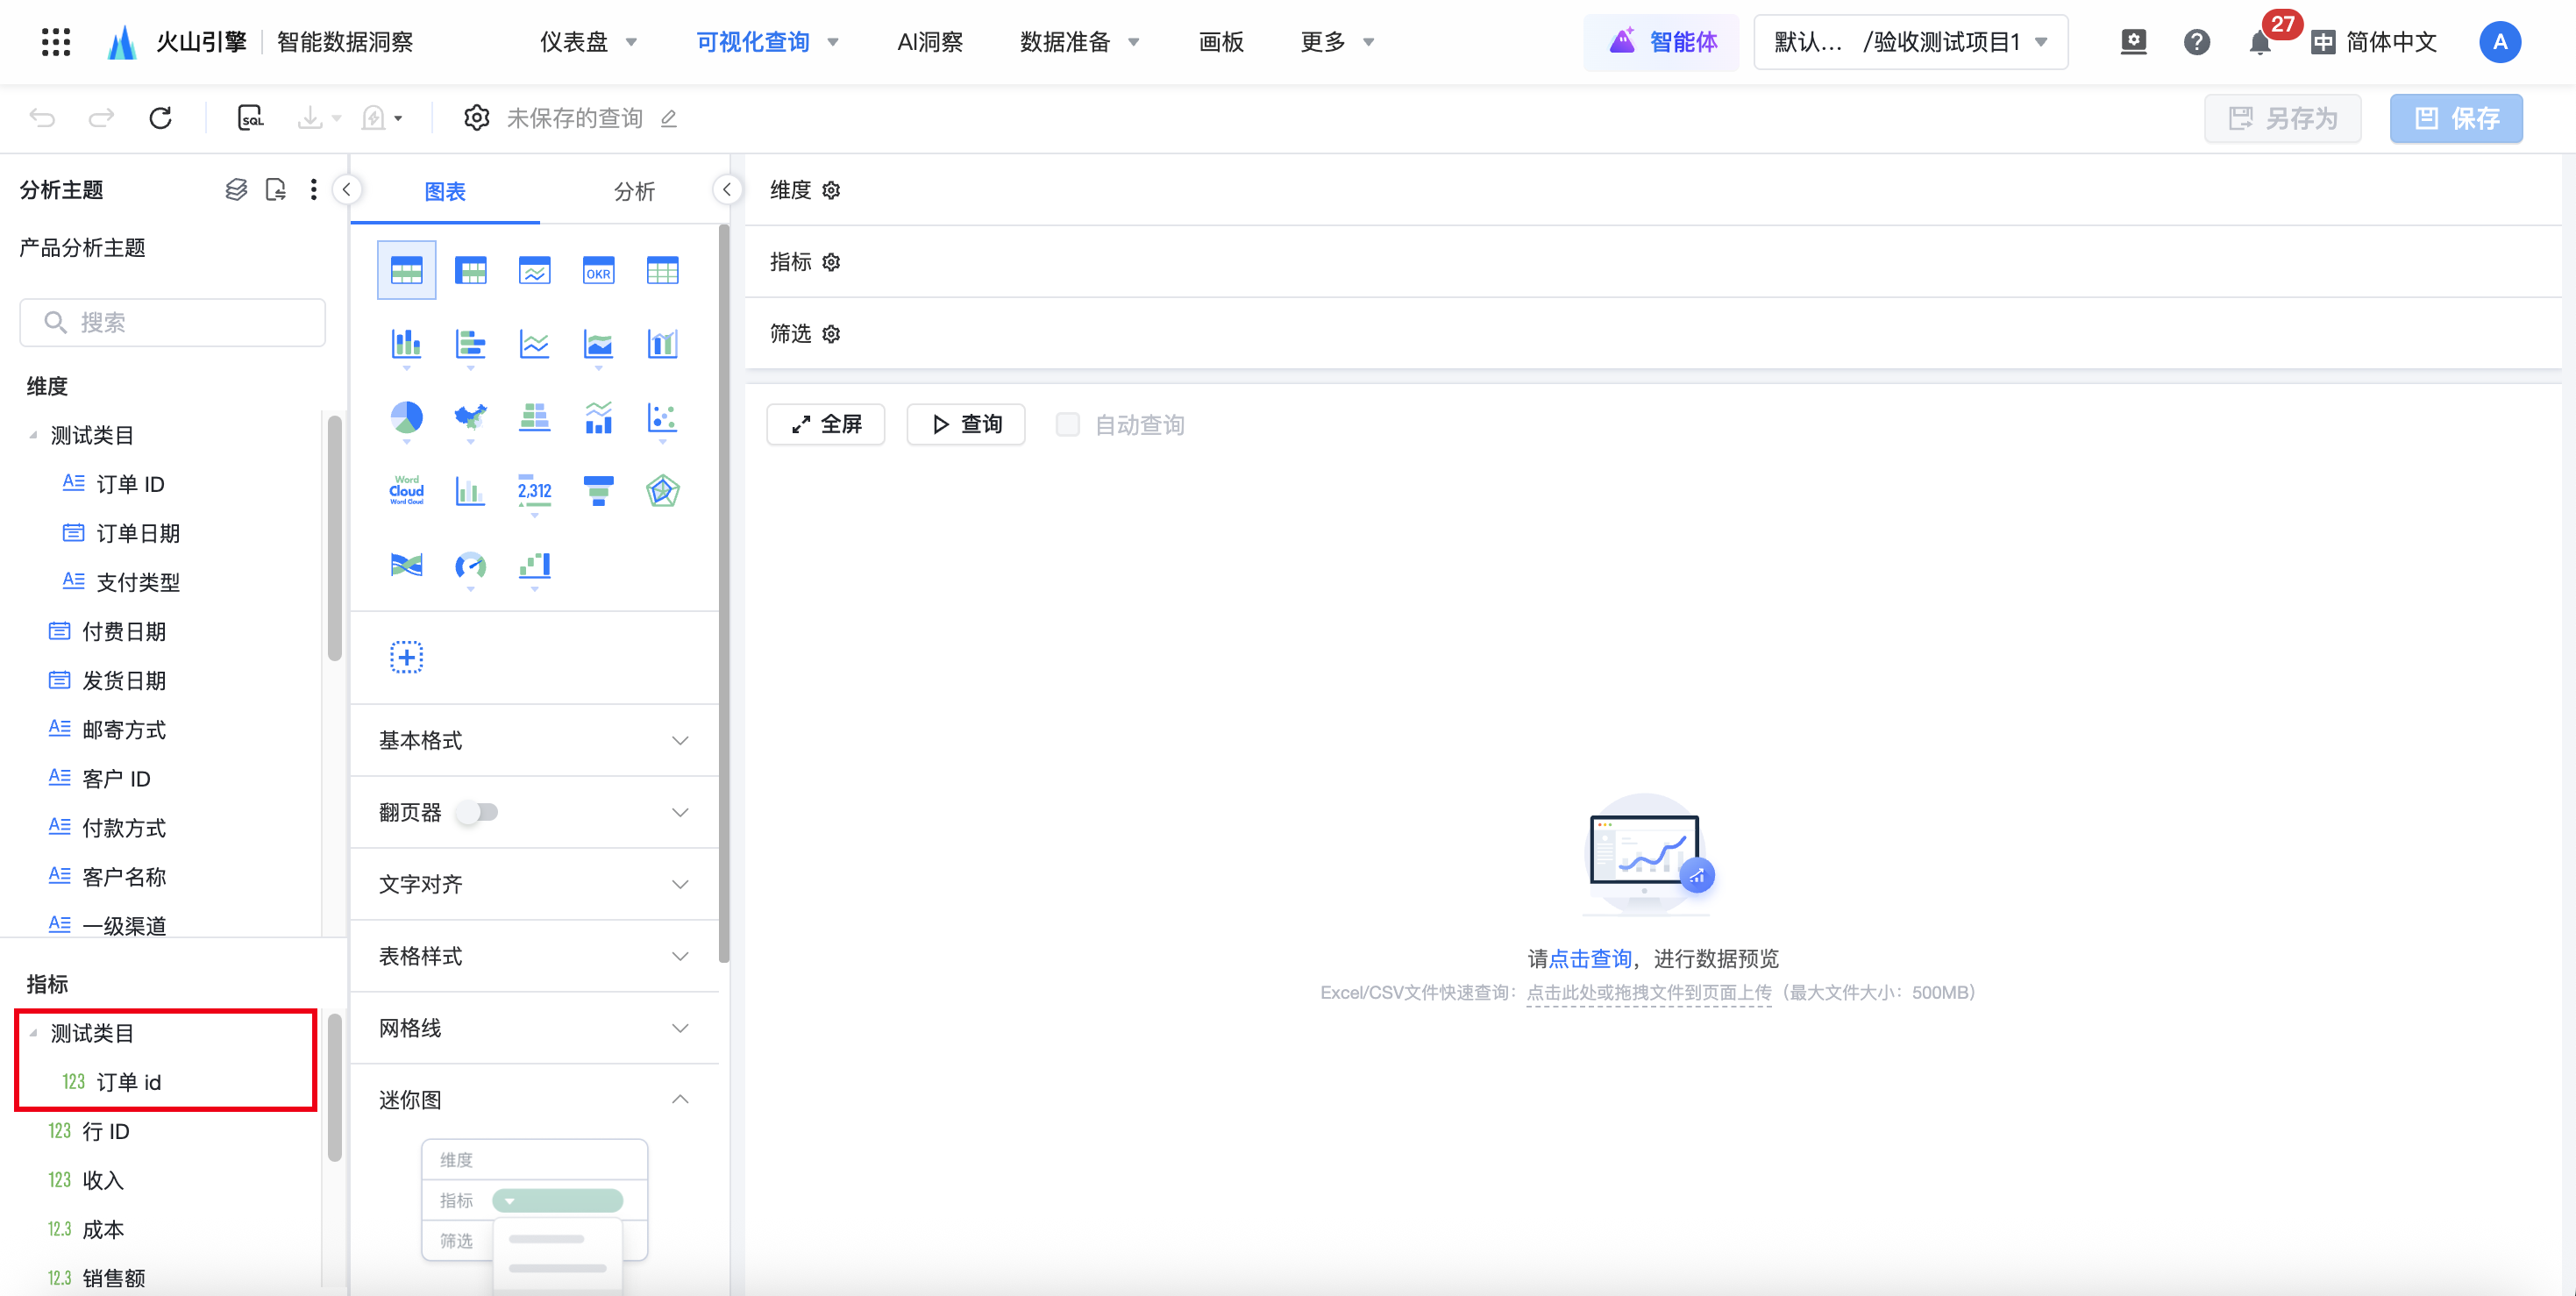The image size is (2576, 1296).
Task: Click the refresh icon in toolbar
Action: point(160,118)
